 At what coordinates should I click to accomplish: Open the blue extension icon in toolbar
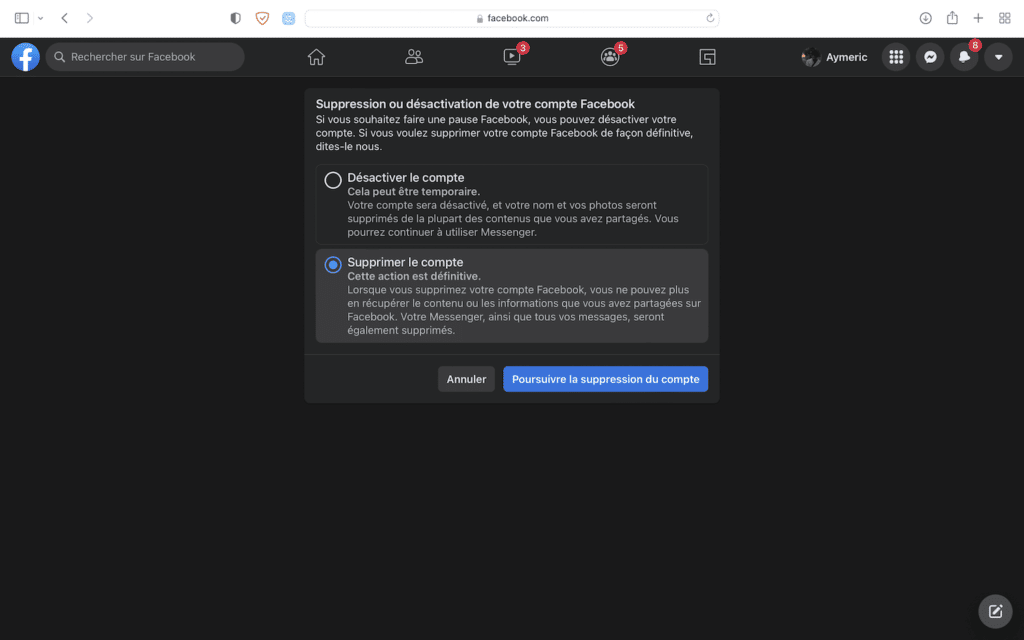tap(288, 18)
